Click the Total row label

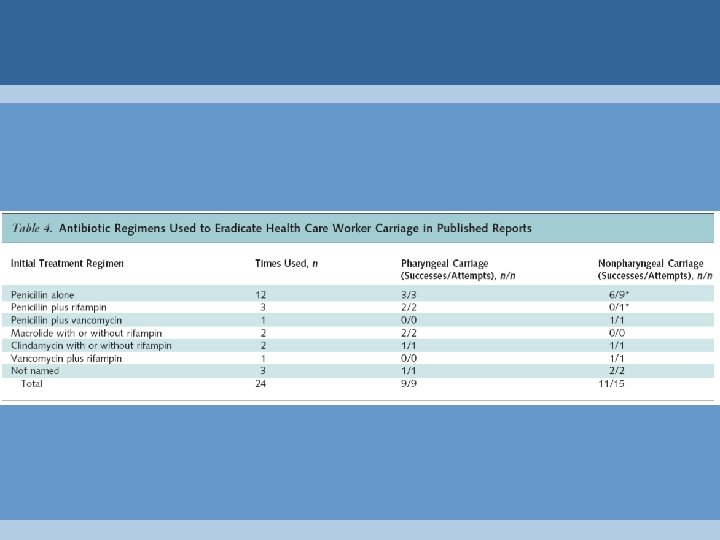(32, 383)
